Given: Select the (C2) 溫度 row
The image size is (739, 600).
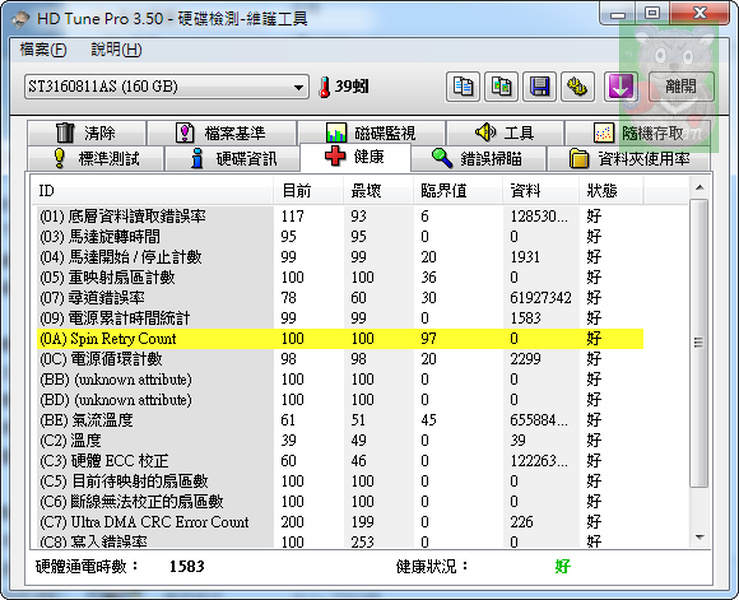Looking at the screenshot, I should [x=340, y=441].
